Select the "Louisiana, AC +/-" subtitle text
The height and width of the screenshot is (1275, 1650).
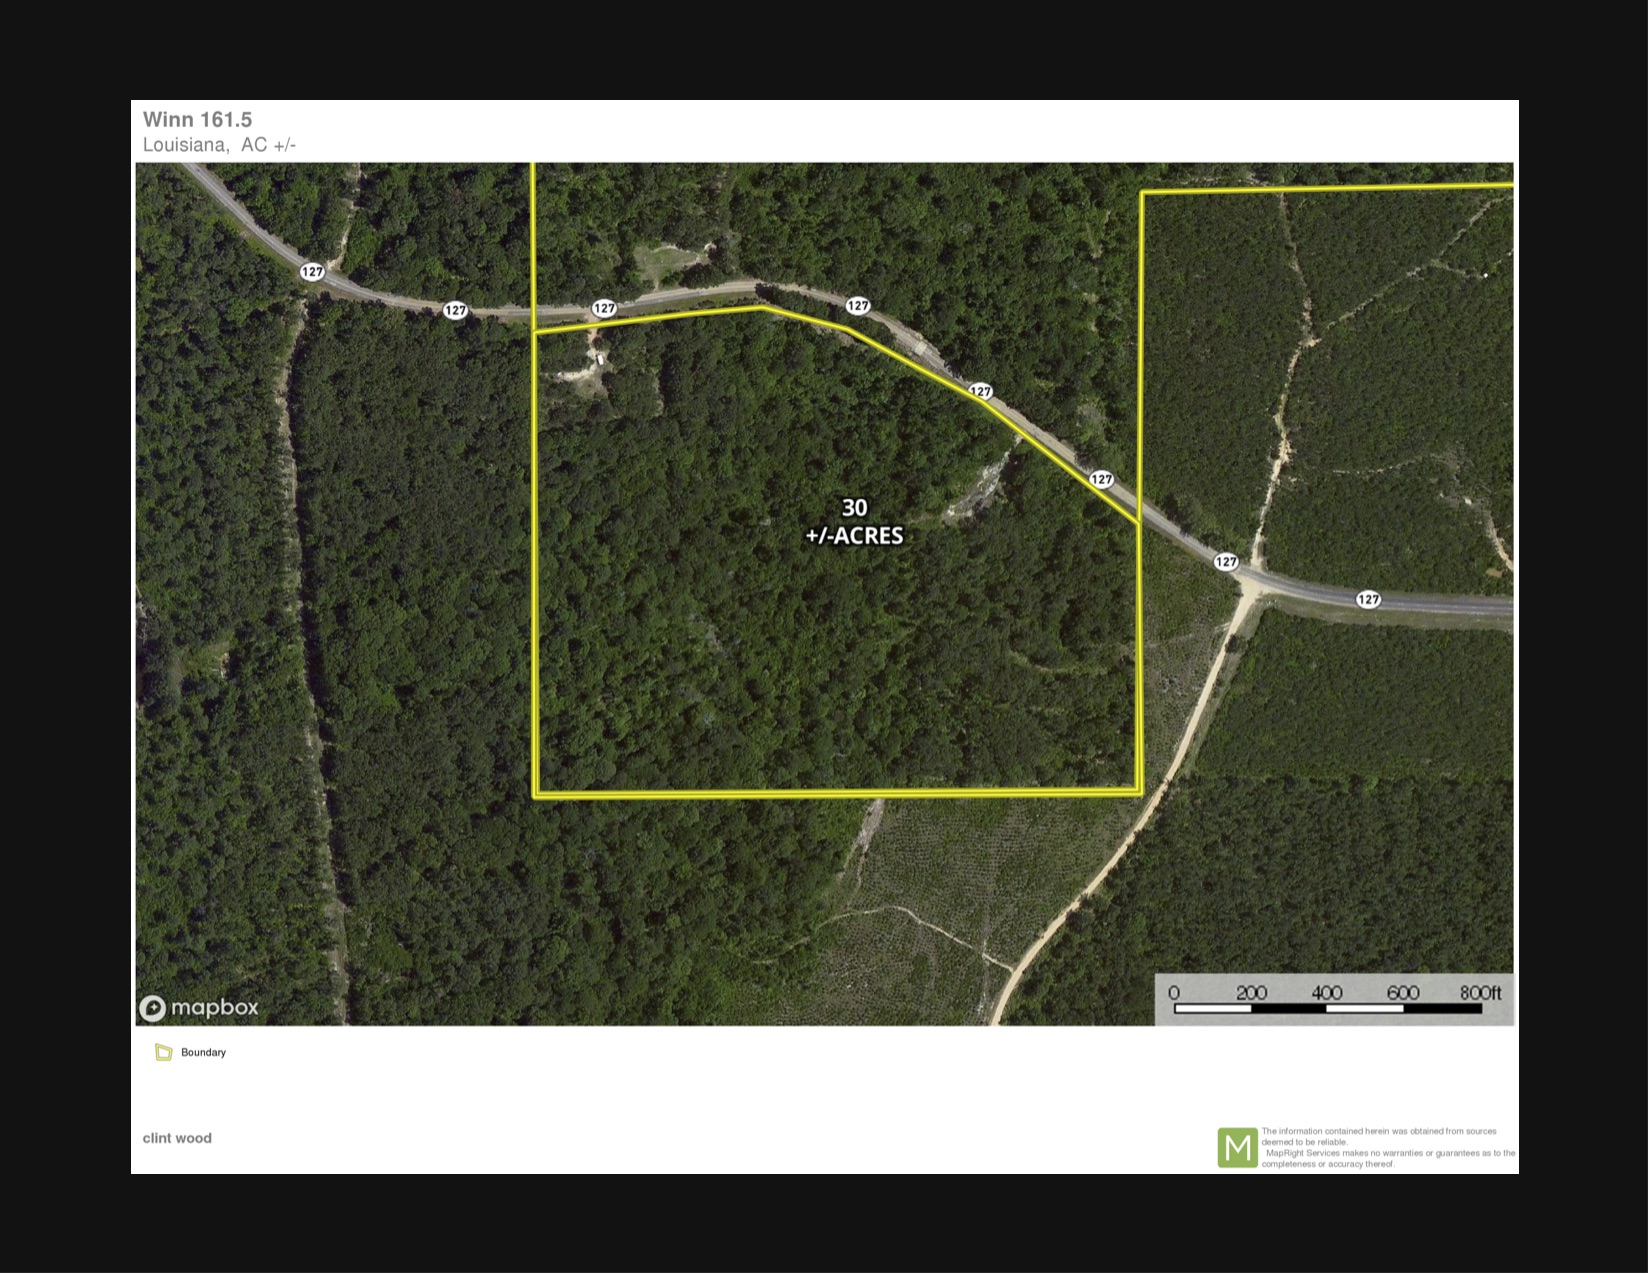click(219, 145)
